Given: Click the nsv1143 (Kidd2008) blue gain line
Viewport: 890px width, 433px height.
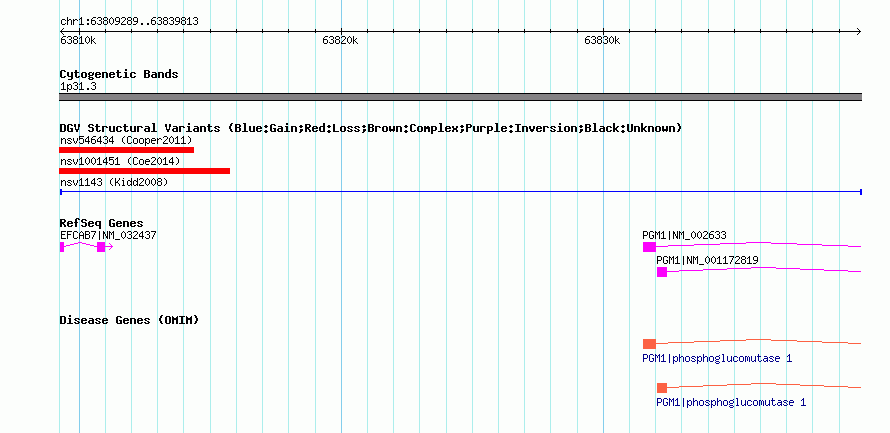Looking at the screenshot, I should [460, 192].
